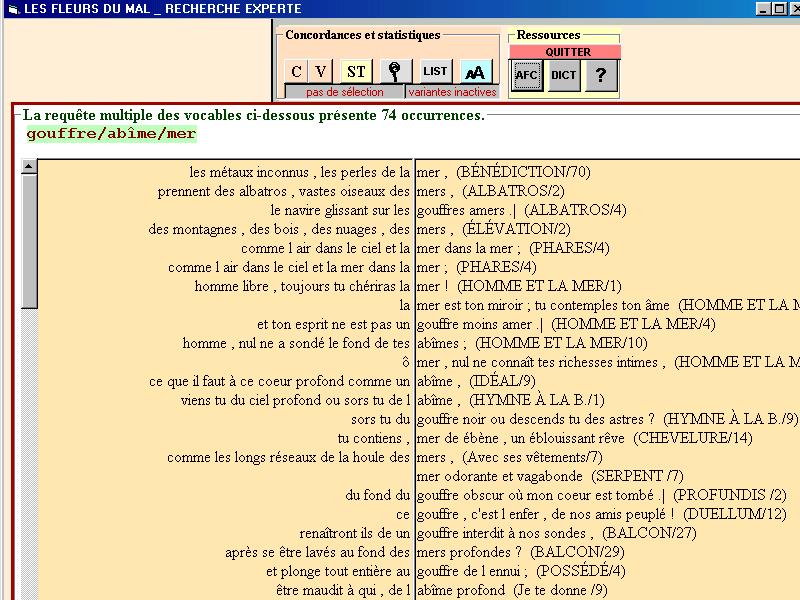
Task: Click left context 'et plonge tout entière au'
Action: [x=338, y=571]
